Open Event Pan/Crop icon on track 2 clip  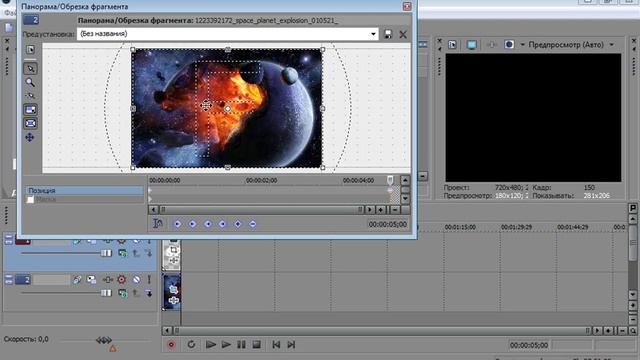tap(173, 289)
